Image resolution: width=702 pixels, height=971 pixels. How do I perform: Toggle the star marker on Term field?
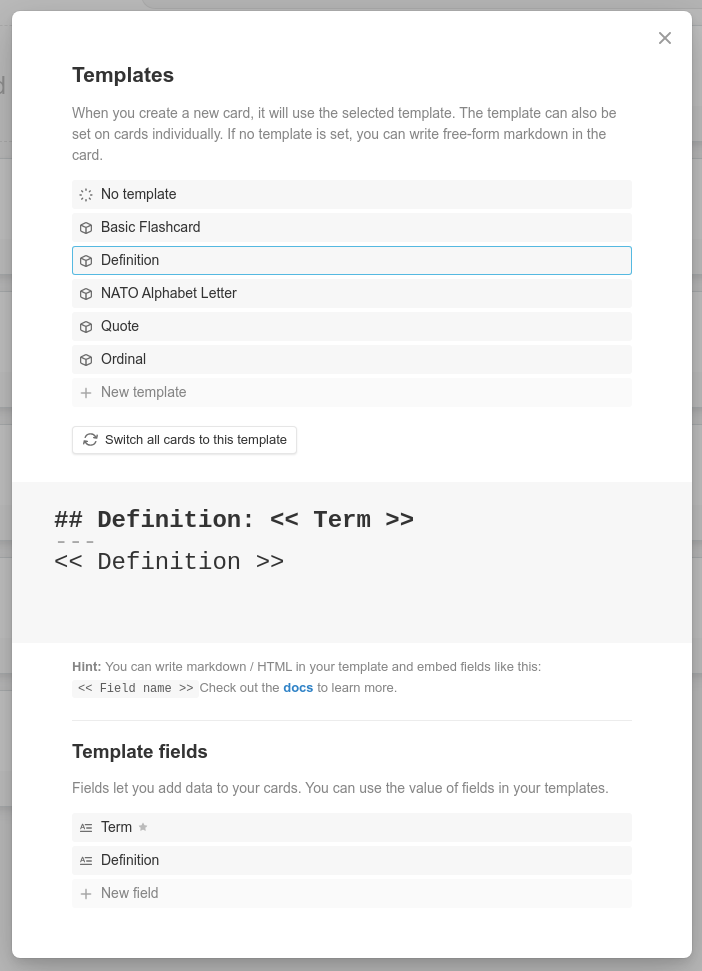coord(143,827)
